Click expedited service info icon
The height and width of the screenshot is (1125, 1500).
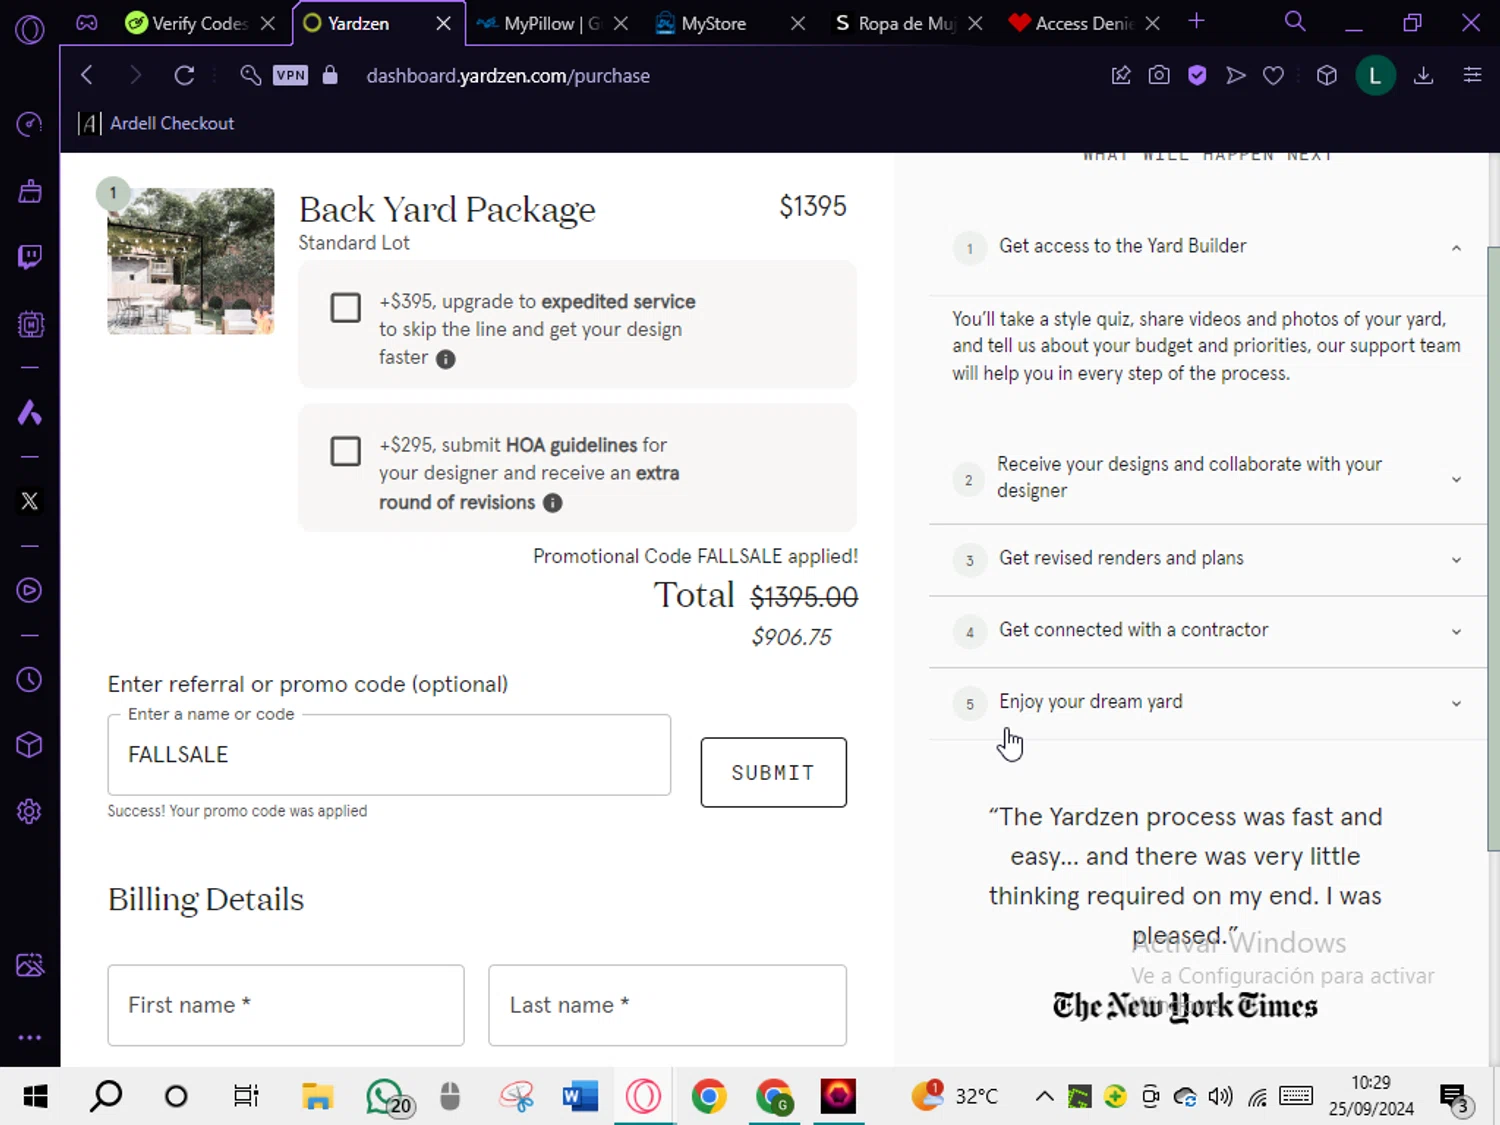point(446,359)
